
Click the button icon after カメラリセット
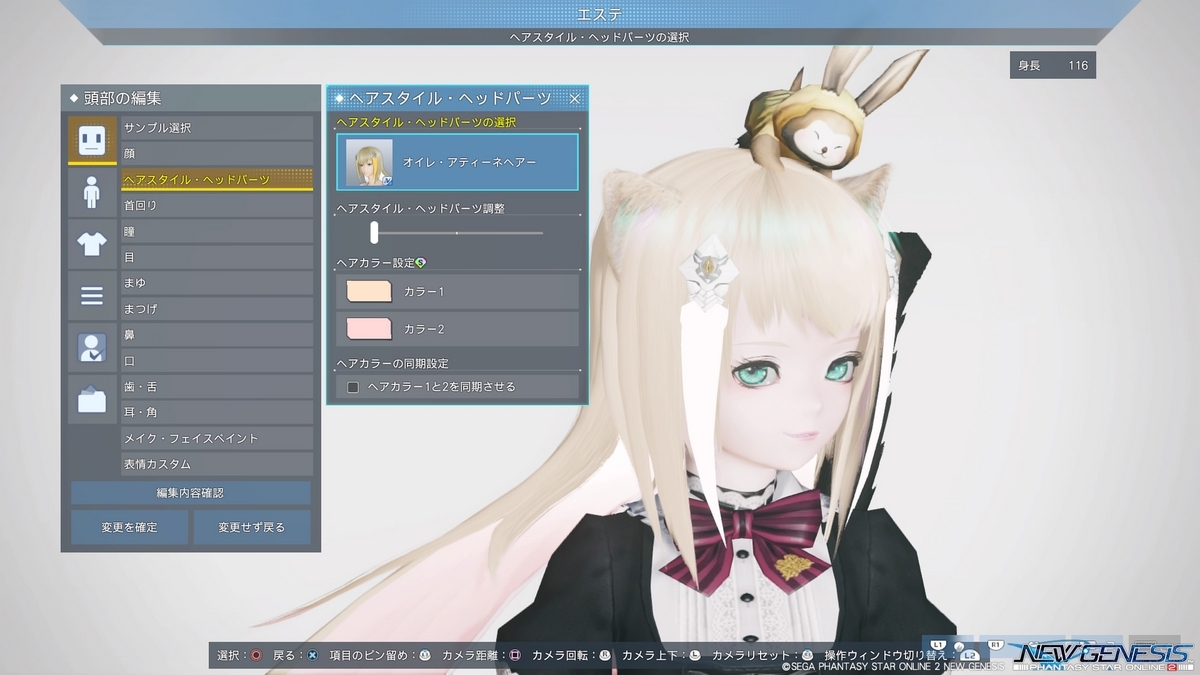coord(807,656)
